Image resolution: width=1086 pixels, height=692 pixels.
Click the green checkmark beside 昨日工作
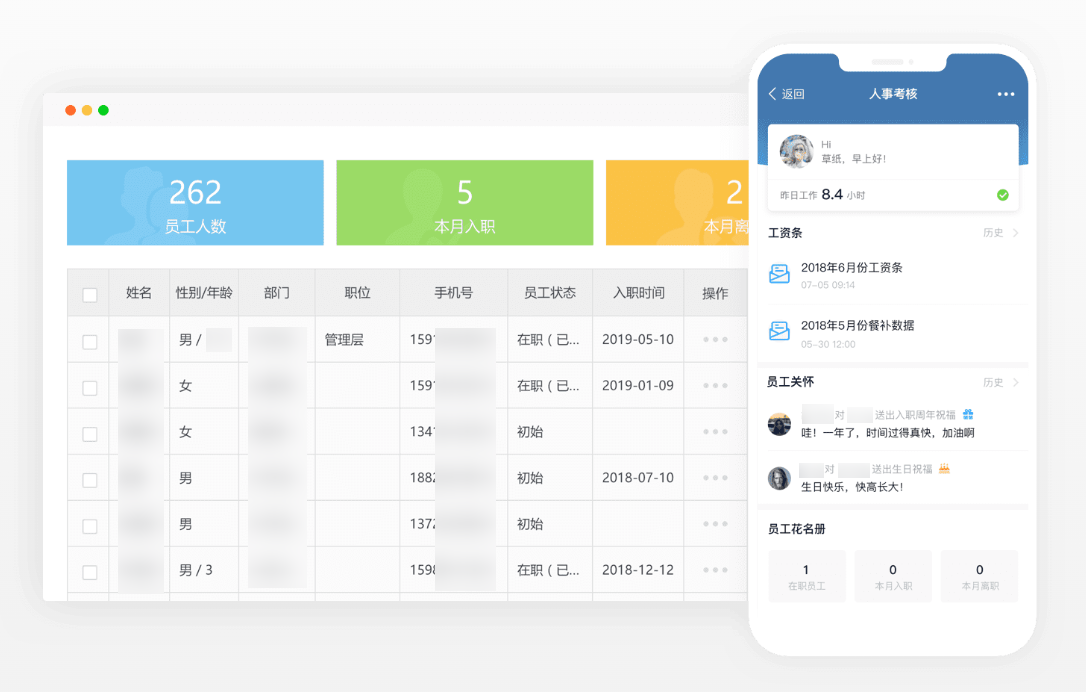coord(1002,195)
